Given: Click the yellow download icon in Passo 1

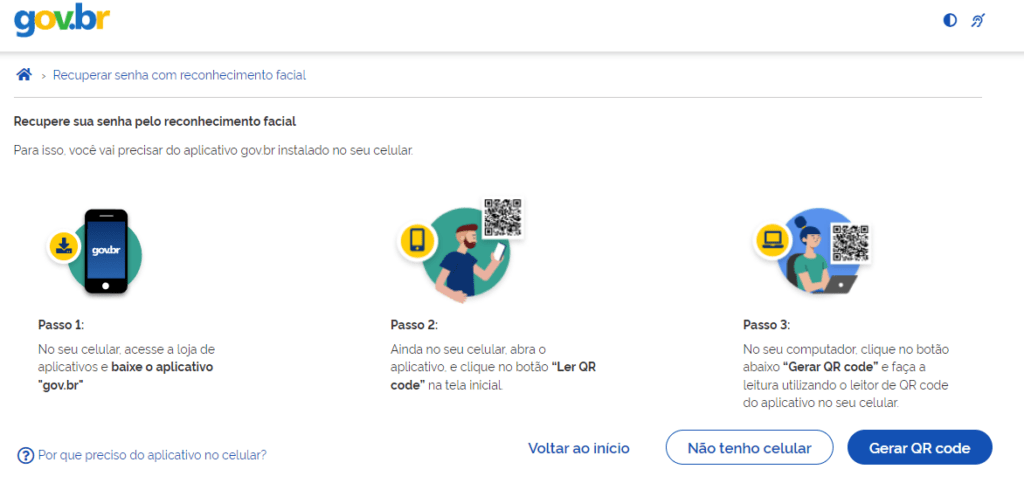Looking at the screenshot, I should (x=64, y=246).
